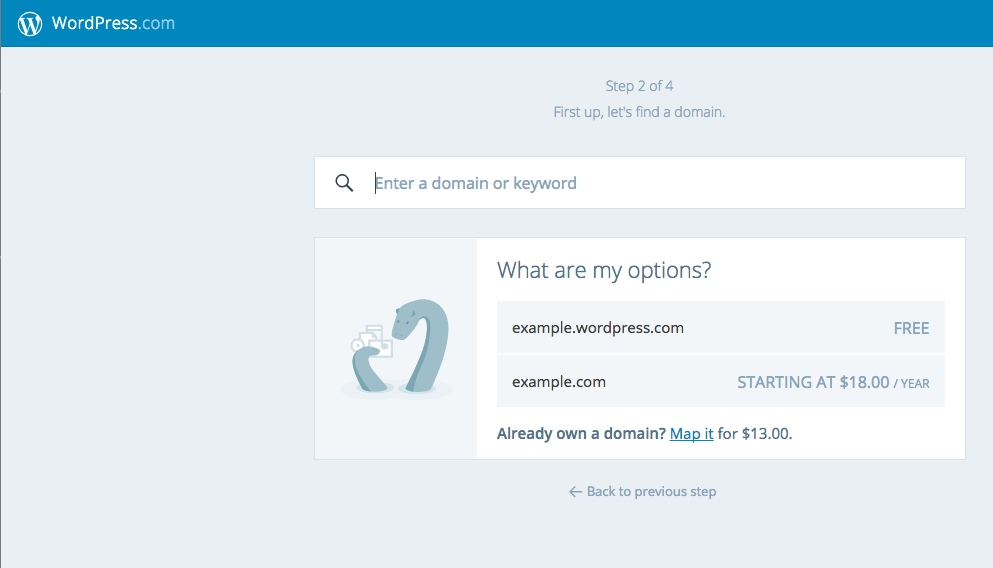Click the magnifying glass search icon
This screenshot has width=993, height=568.
click(345, 183)
